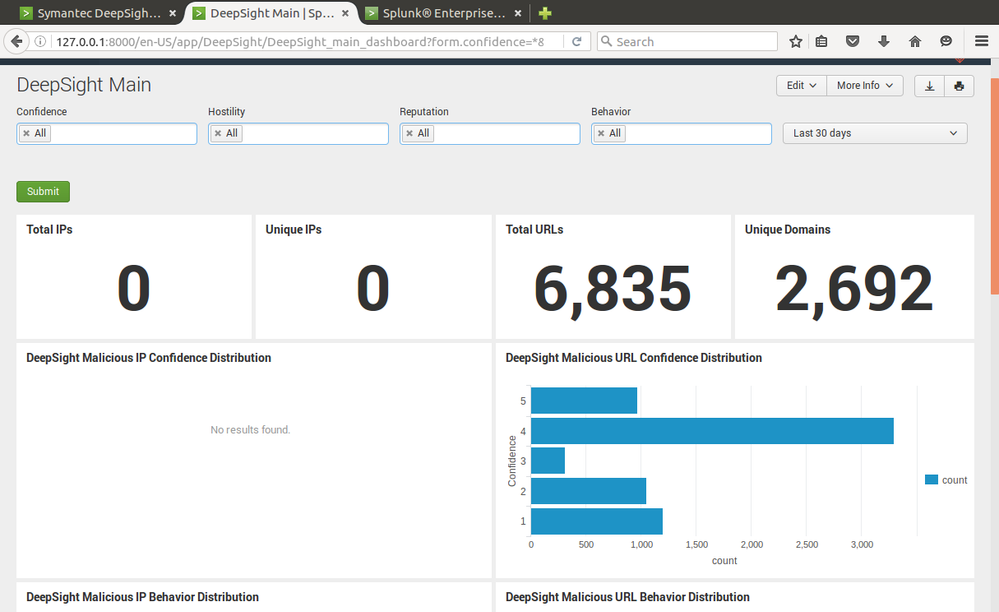Close the Symantec DeepSight tab
This screenshot has height=612, width=999.
click(173, 13)
